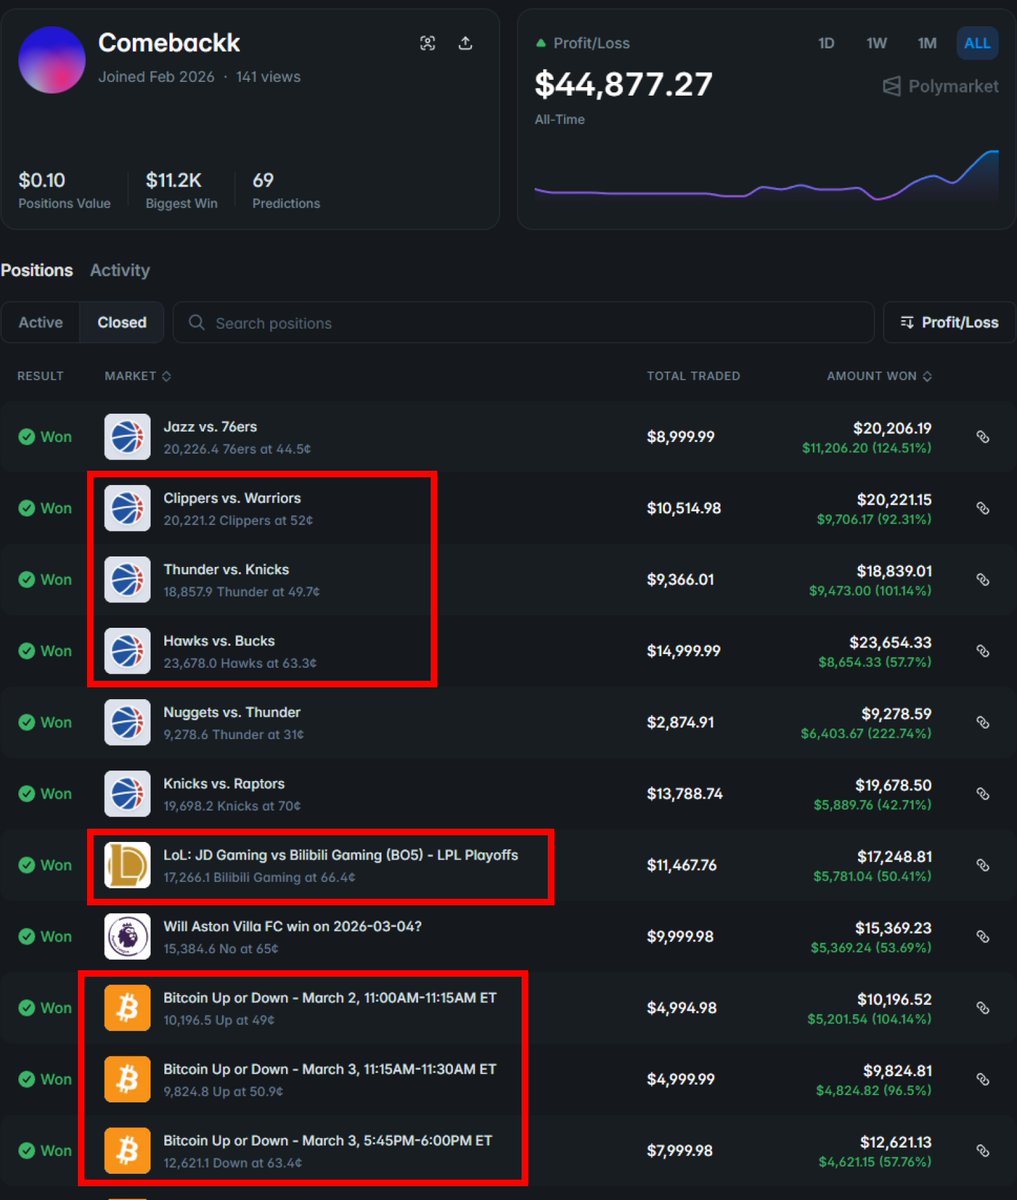The width and height of the screenshot is (1017, 1200).
Task: Click link icon for Bitcoin March 2 row
Action: 983,1008
